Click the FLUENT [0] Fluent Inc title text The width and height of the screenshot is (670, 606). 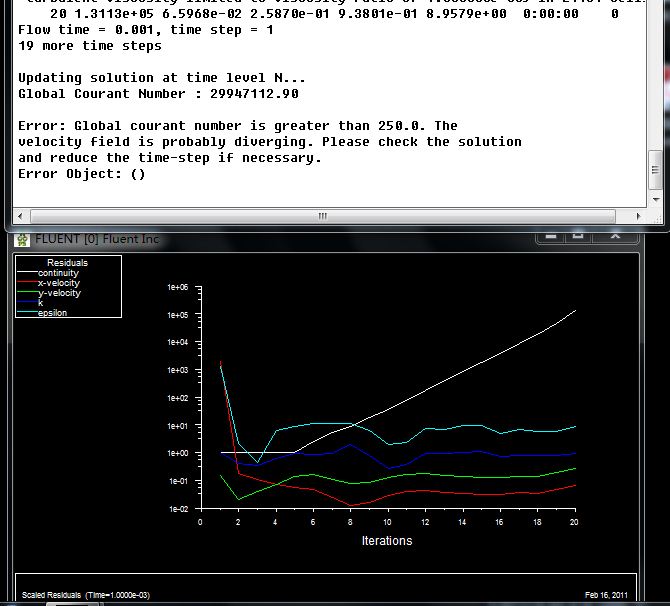point(97,239)
